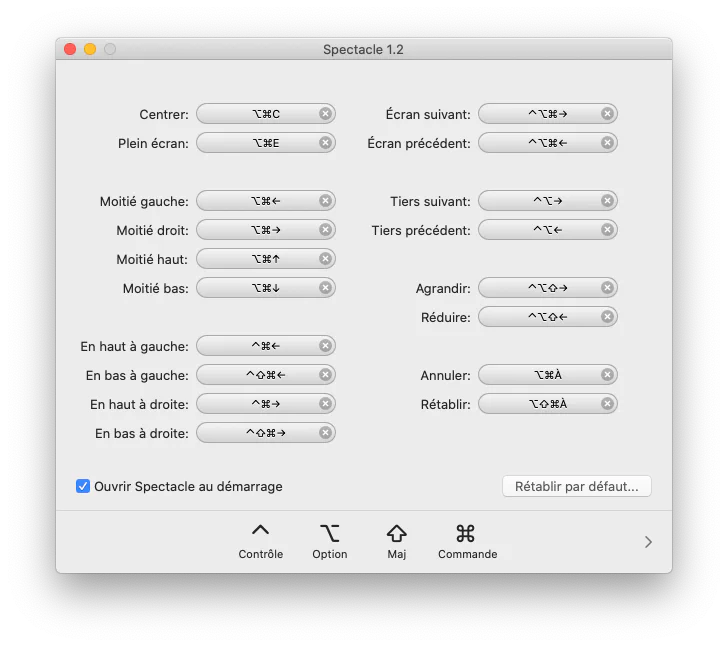
Task: Expand footer using right chevron arrow
Action: click(x=648, y=542)
